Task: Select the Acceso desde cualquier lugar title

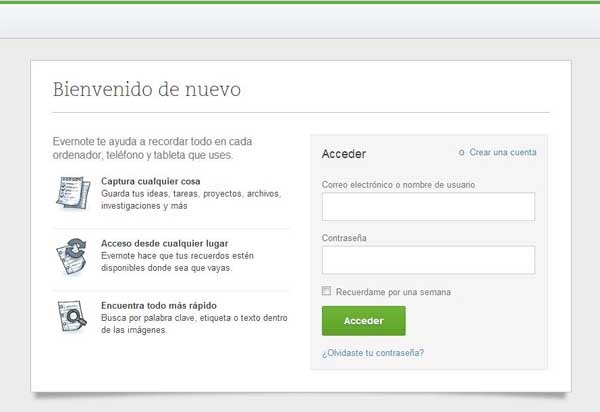Action: point(164,243)
